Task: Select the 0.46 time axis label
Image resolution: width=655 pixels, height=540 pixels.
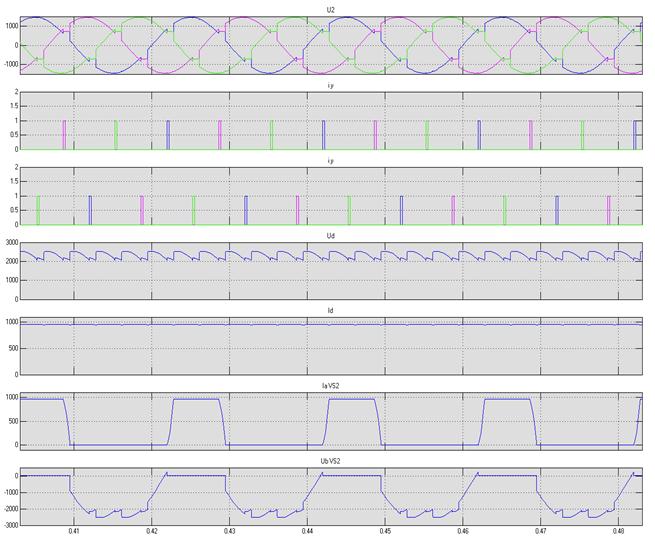Action: tap(463, 531)
